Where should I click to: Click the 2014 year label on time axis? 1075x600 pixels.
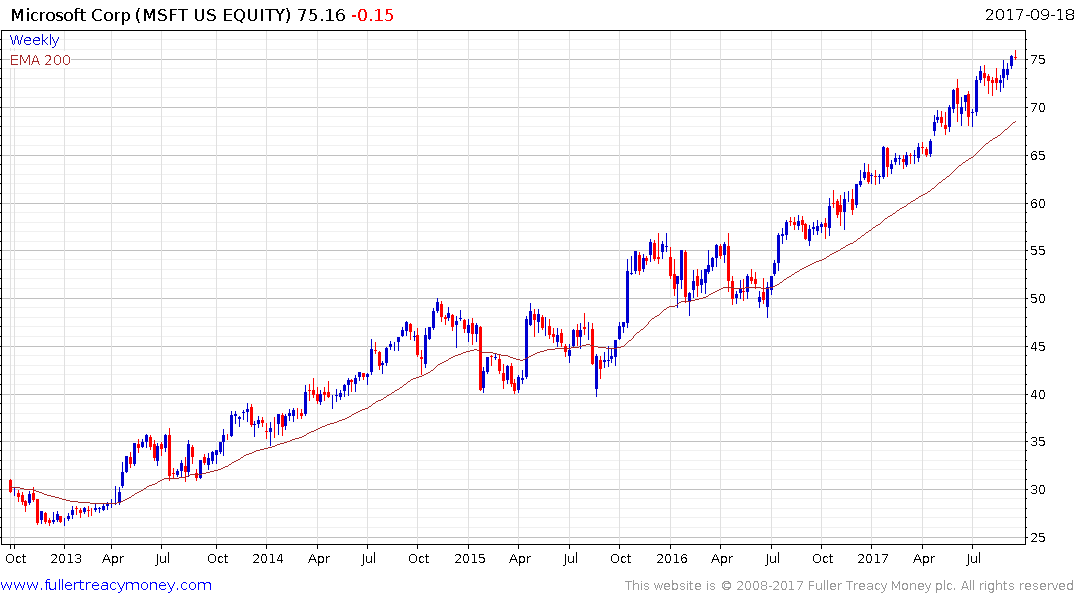coord(267,558)
